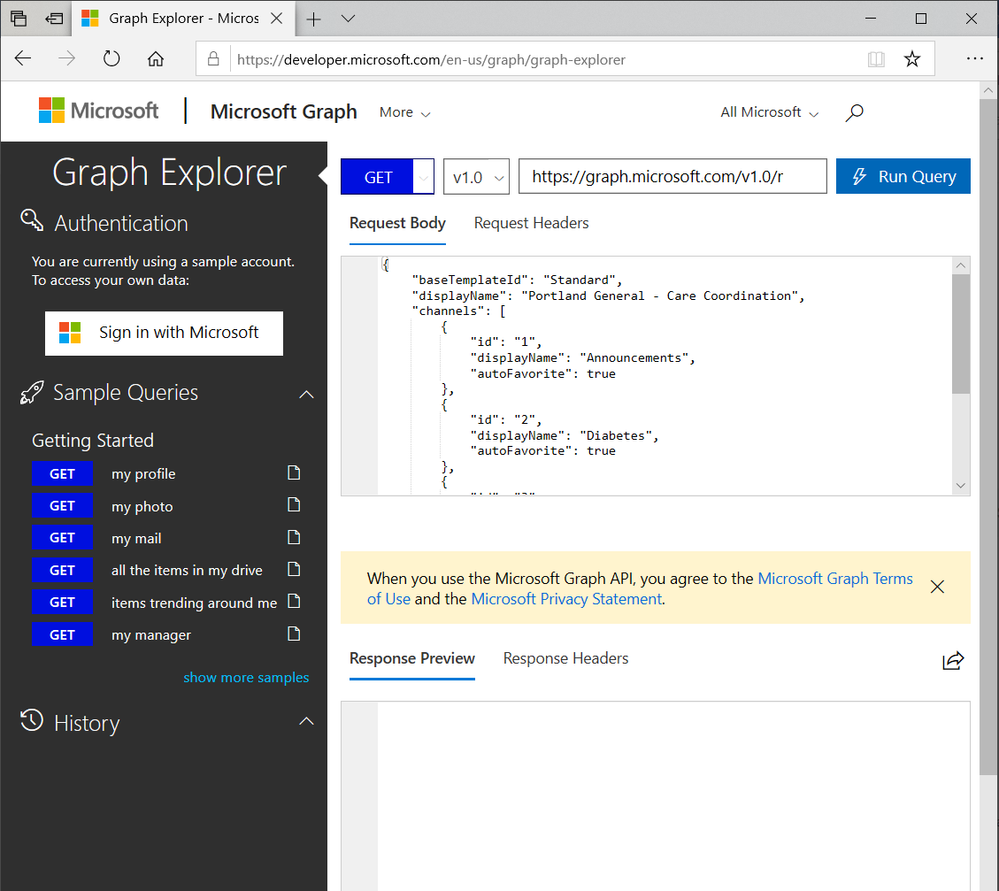Open the reading view icon
The width and height of the screenshot is (999, 891).
coord(876,59)
